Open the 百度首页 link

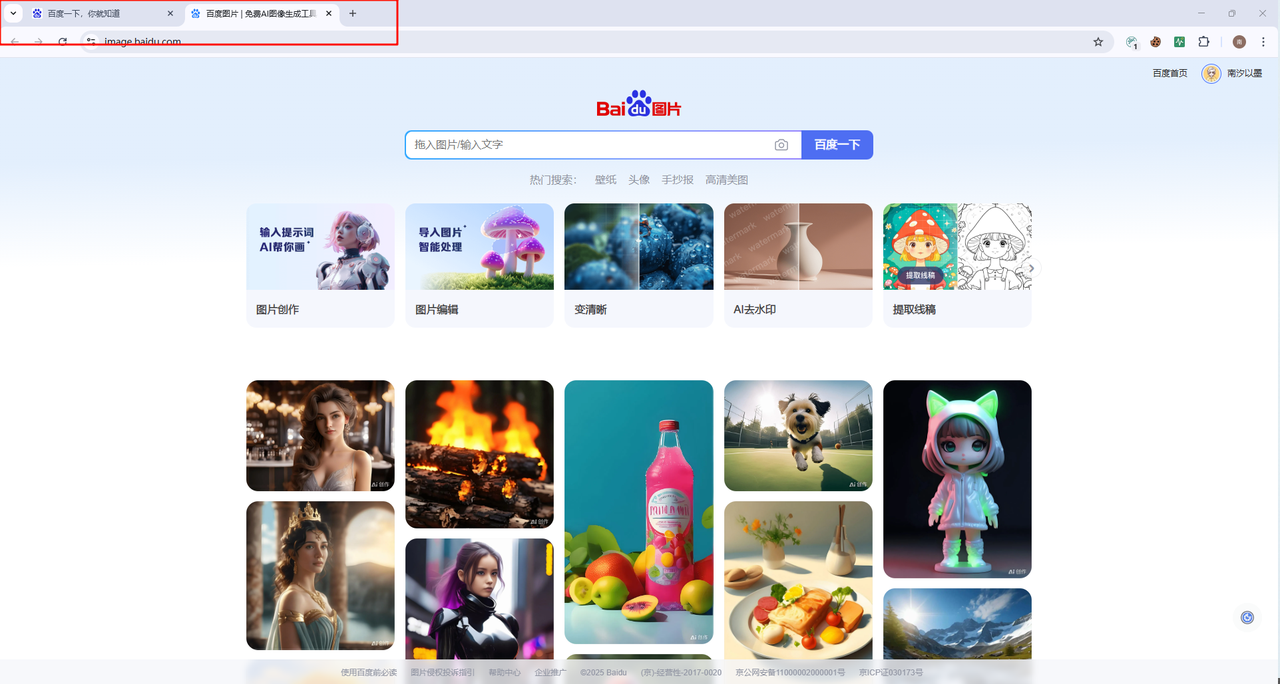(x=1169, y=73)
